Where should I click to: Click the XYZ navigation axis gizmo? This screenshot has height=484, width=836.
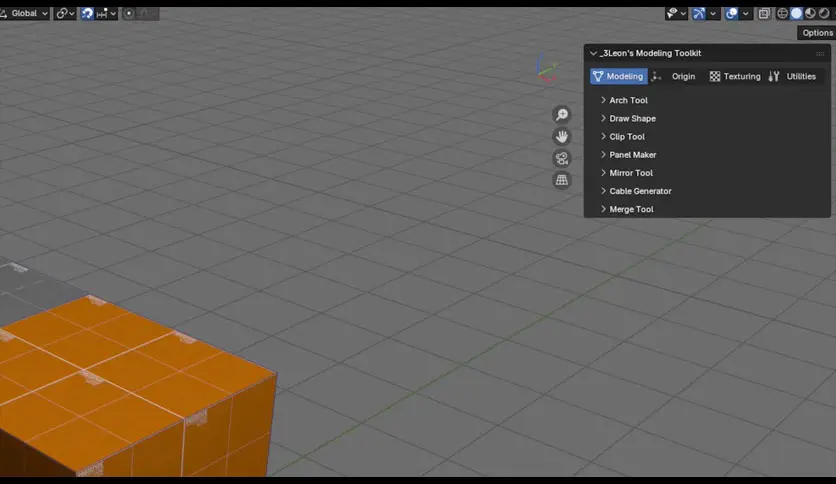(546, 69)
